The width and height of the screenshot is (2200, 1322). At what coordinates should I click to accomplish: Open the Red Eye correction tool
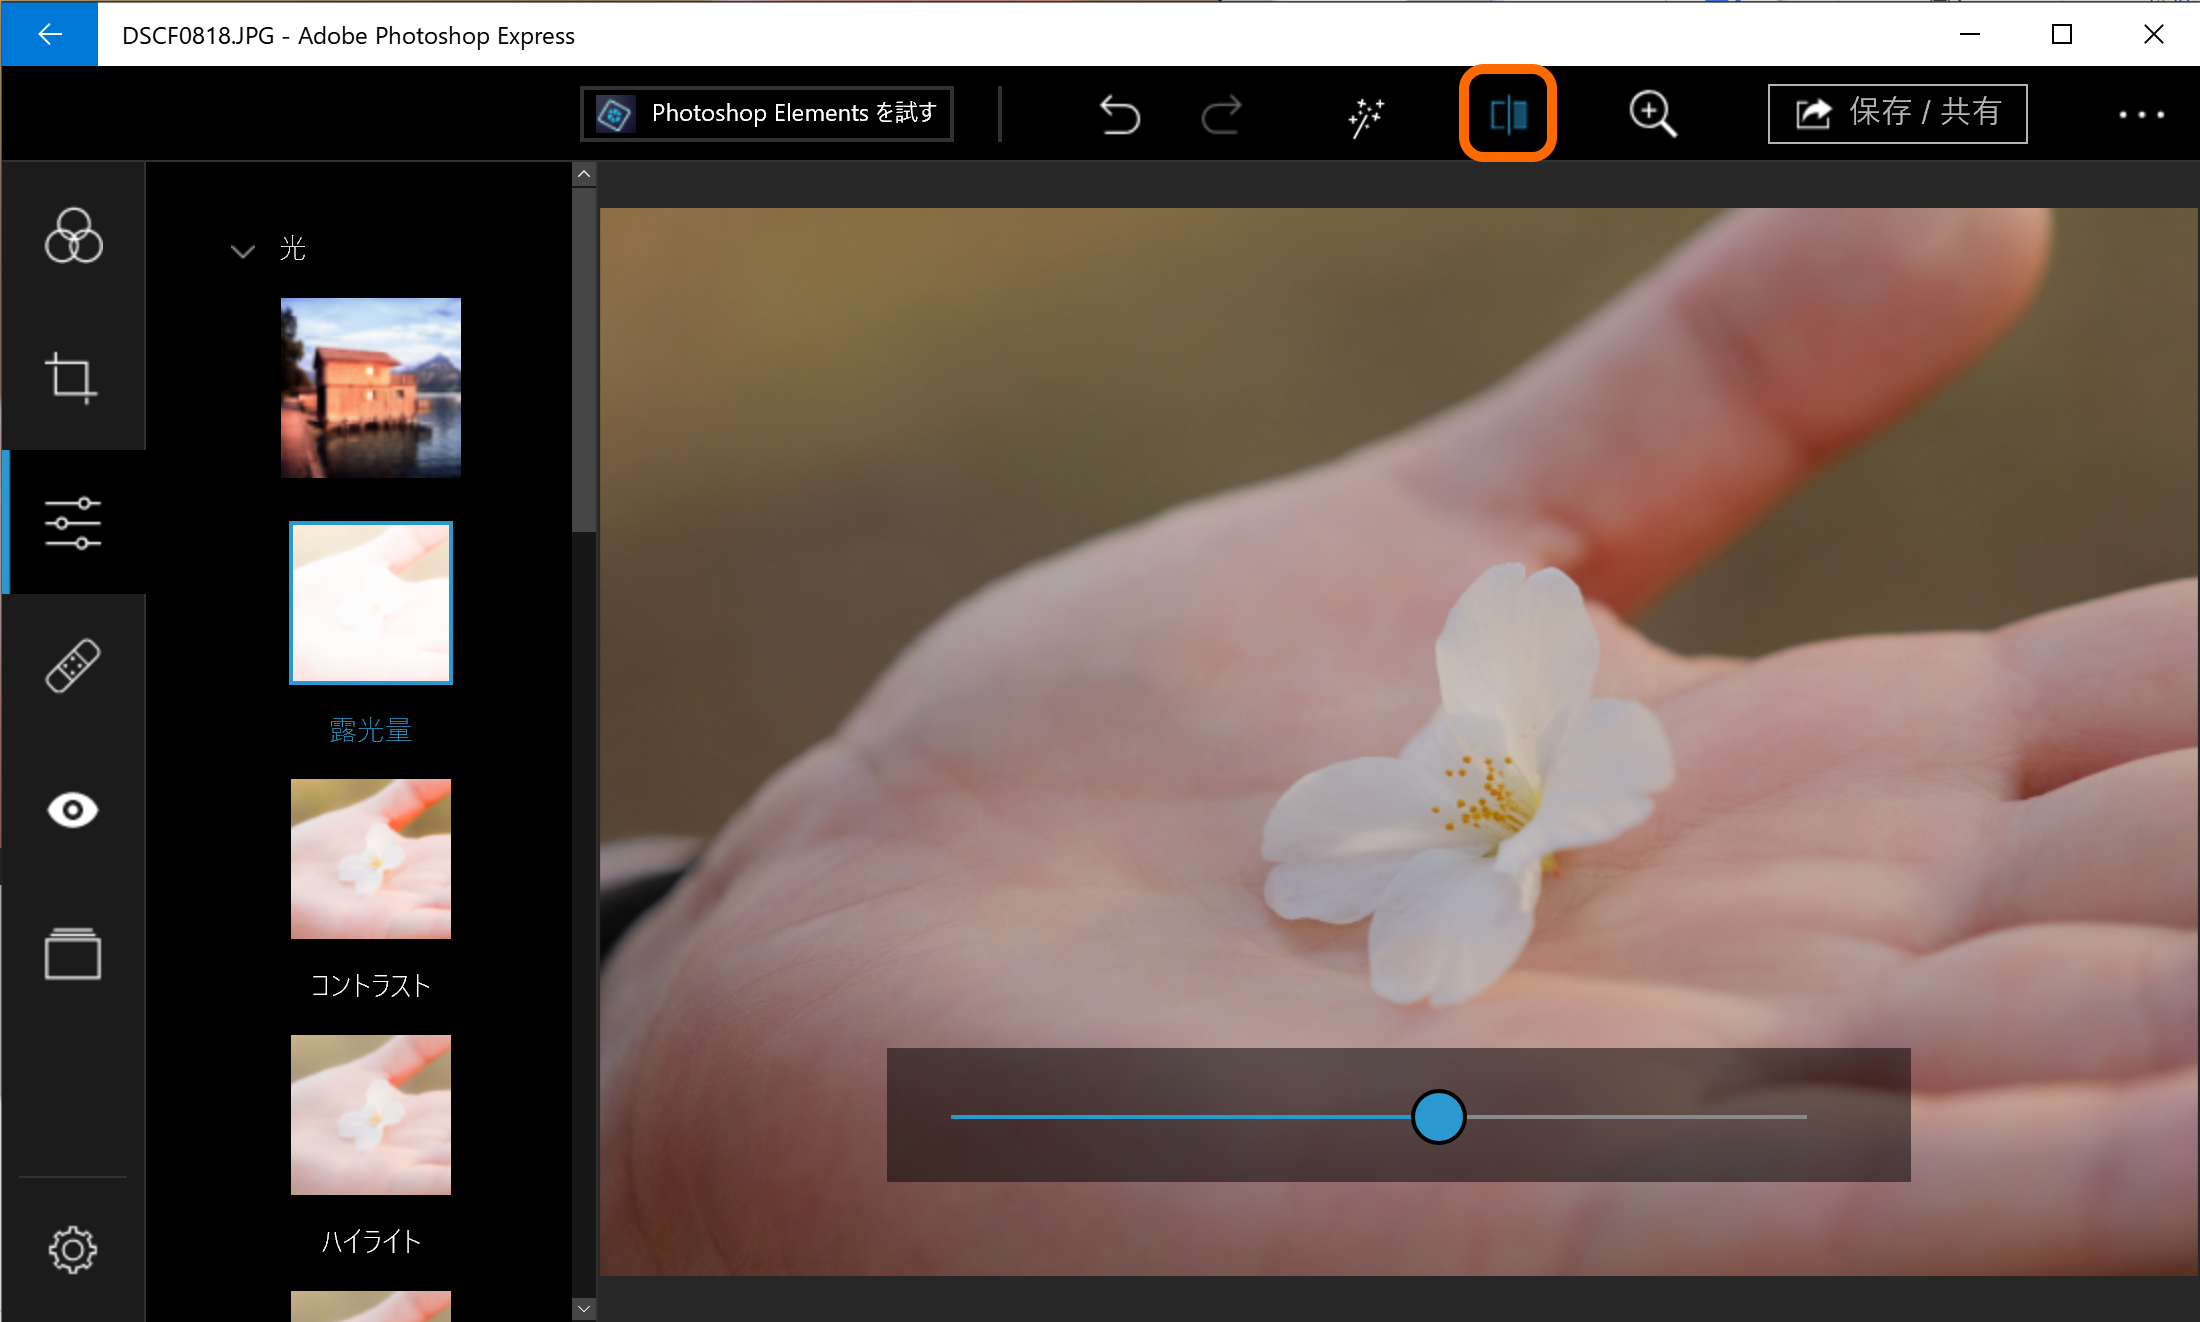pos(73,810)
